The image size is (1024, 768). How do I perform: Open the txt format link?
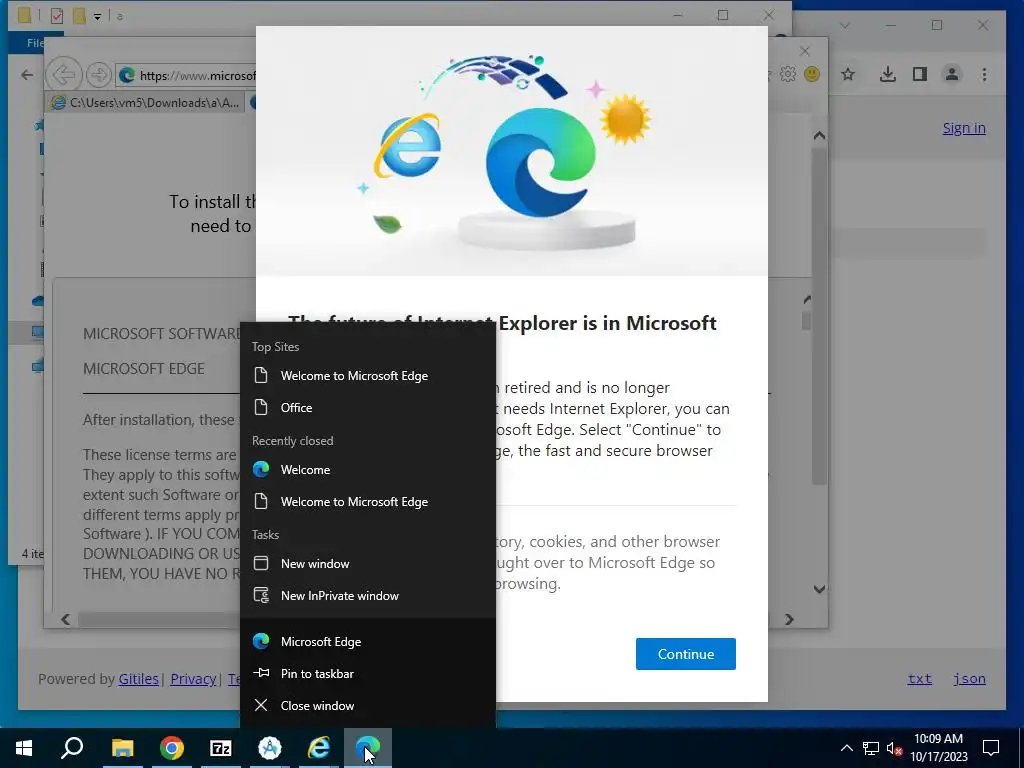(x=920, y=679)
